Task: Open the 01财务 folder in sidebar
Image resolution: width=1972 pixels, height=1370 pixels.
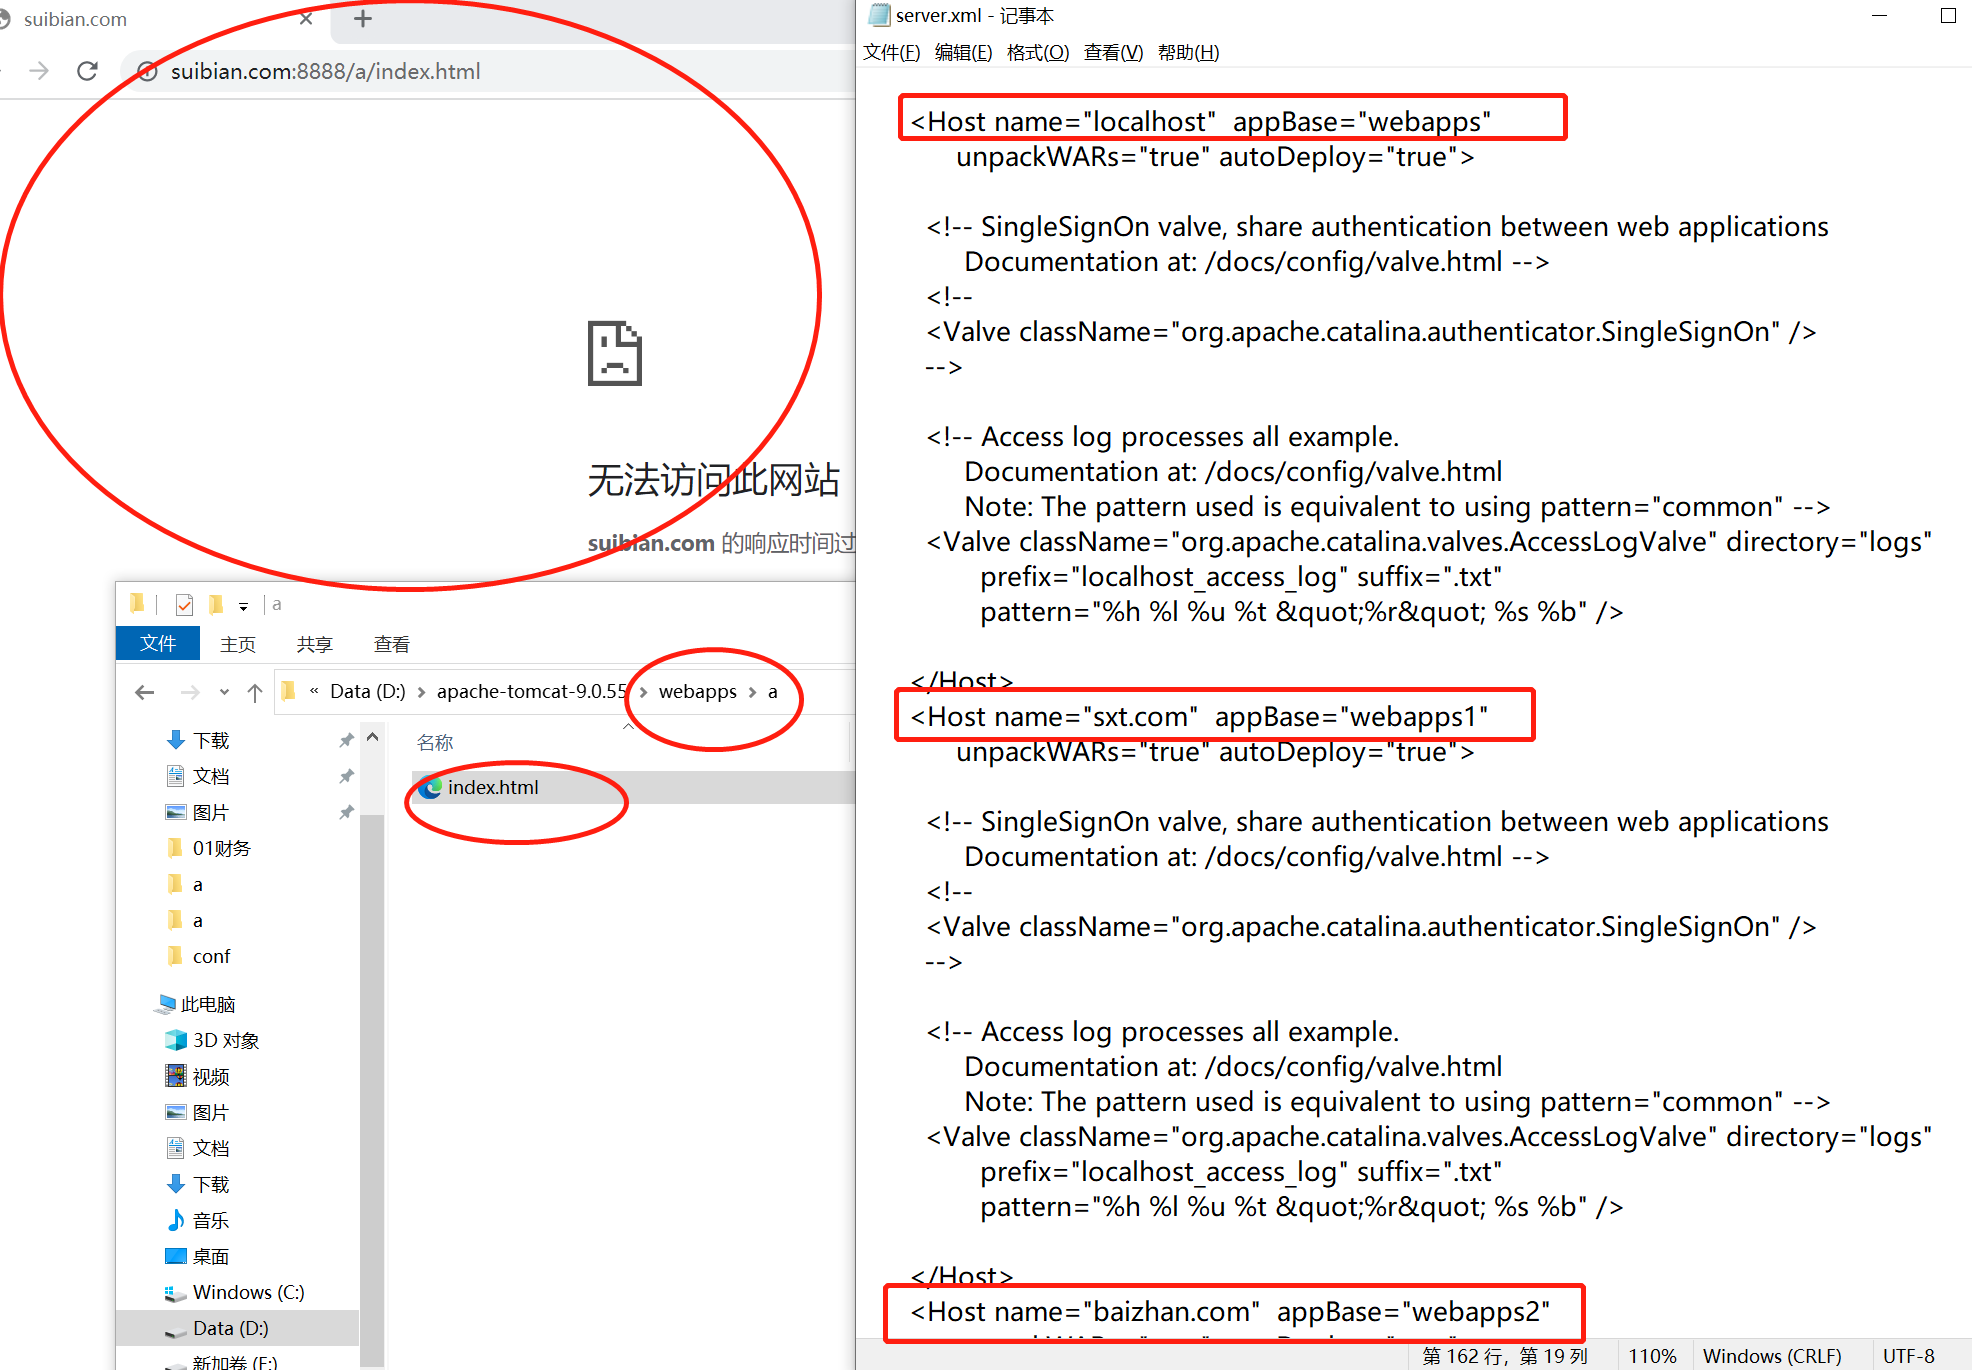Action: point(221,848)
